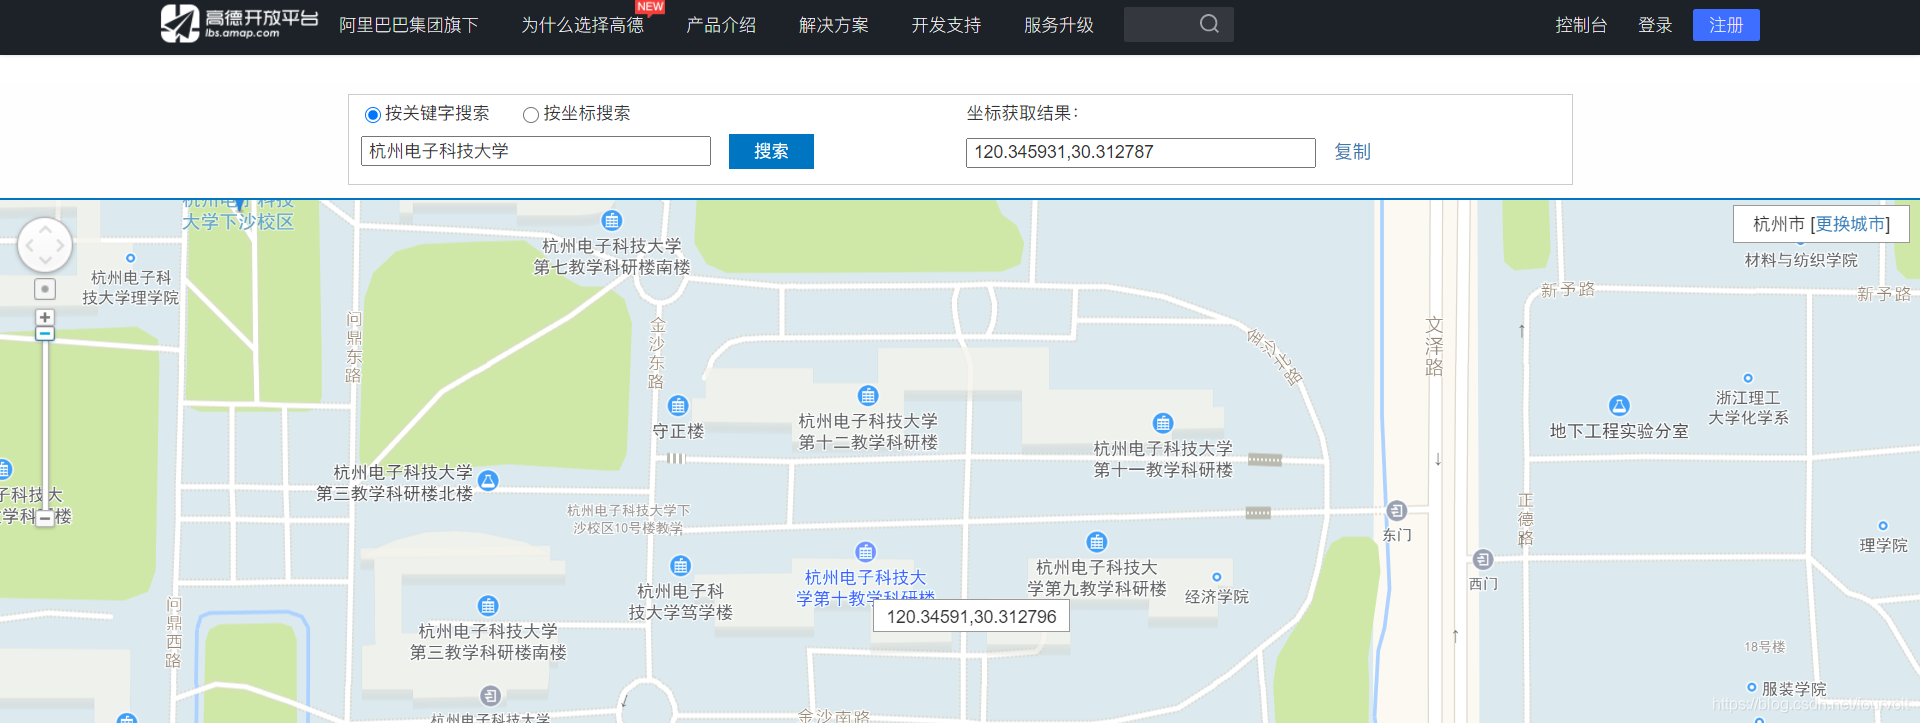
Task: Pan the map up with the arrow control
Action: (x=45, y=230)
